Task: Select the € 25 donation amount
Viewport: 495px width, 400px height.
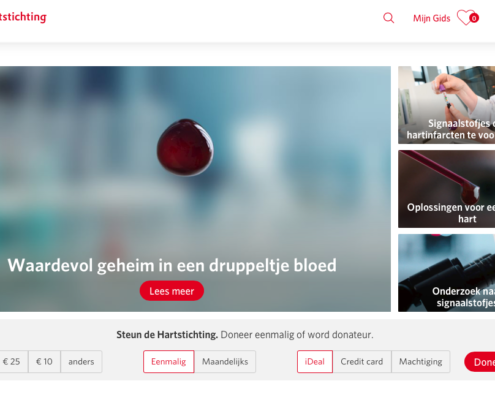Action: point(13,362)
